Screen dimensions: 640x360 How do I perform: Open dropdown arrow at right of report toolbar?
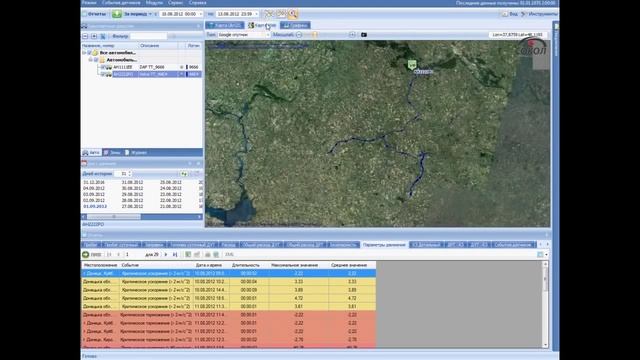pyautogui.click(x=547, y=255)
